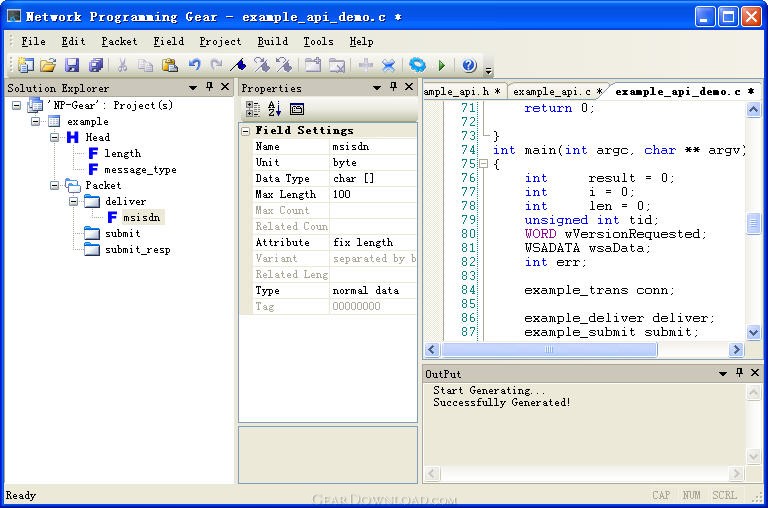Open the Field menu
The width and height of the screenshot is (768, 508).
pyautogui.click(x=168, y=42)
